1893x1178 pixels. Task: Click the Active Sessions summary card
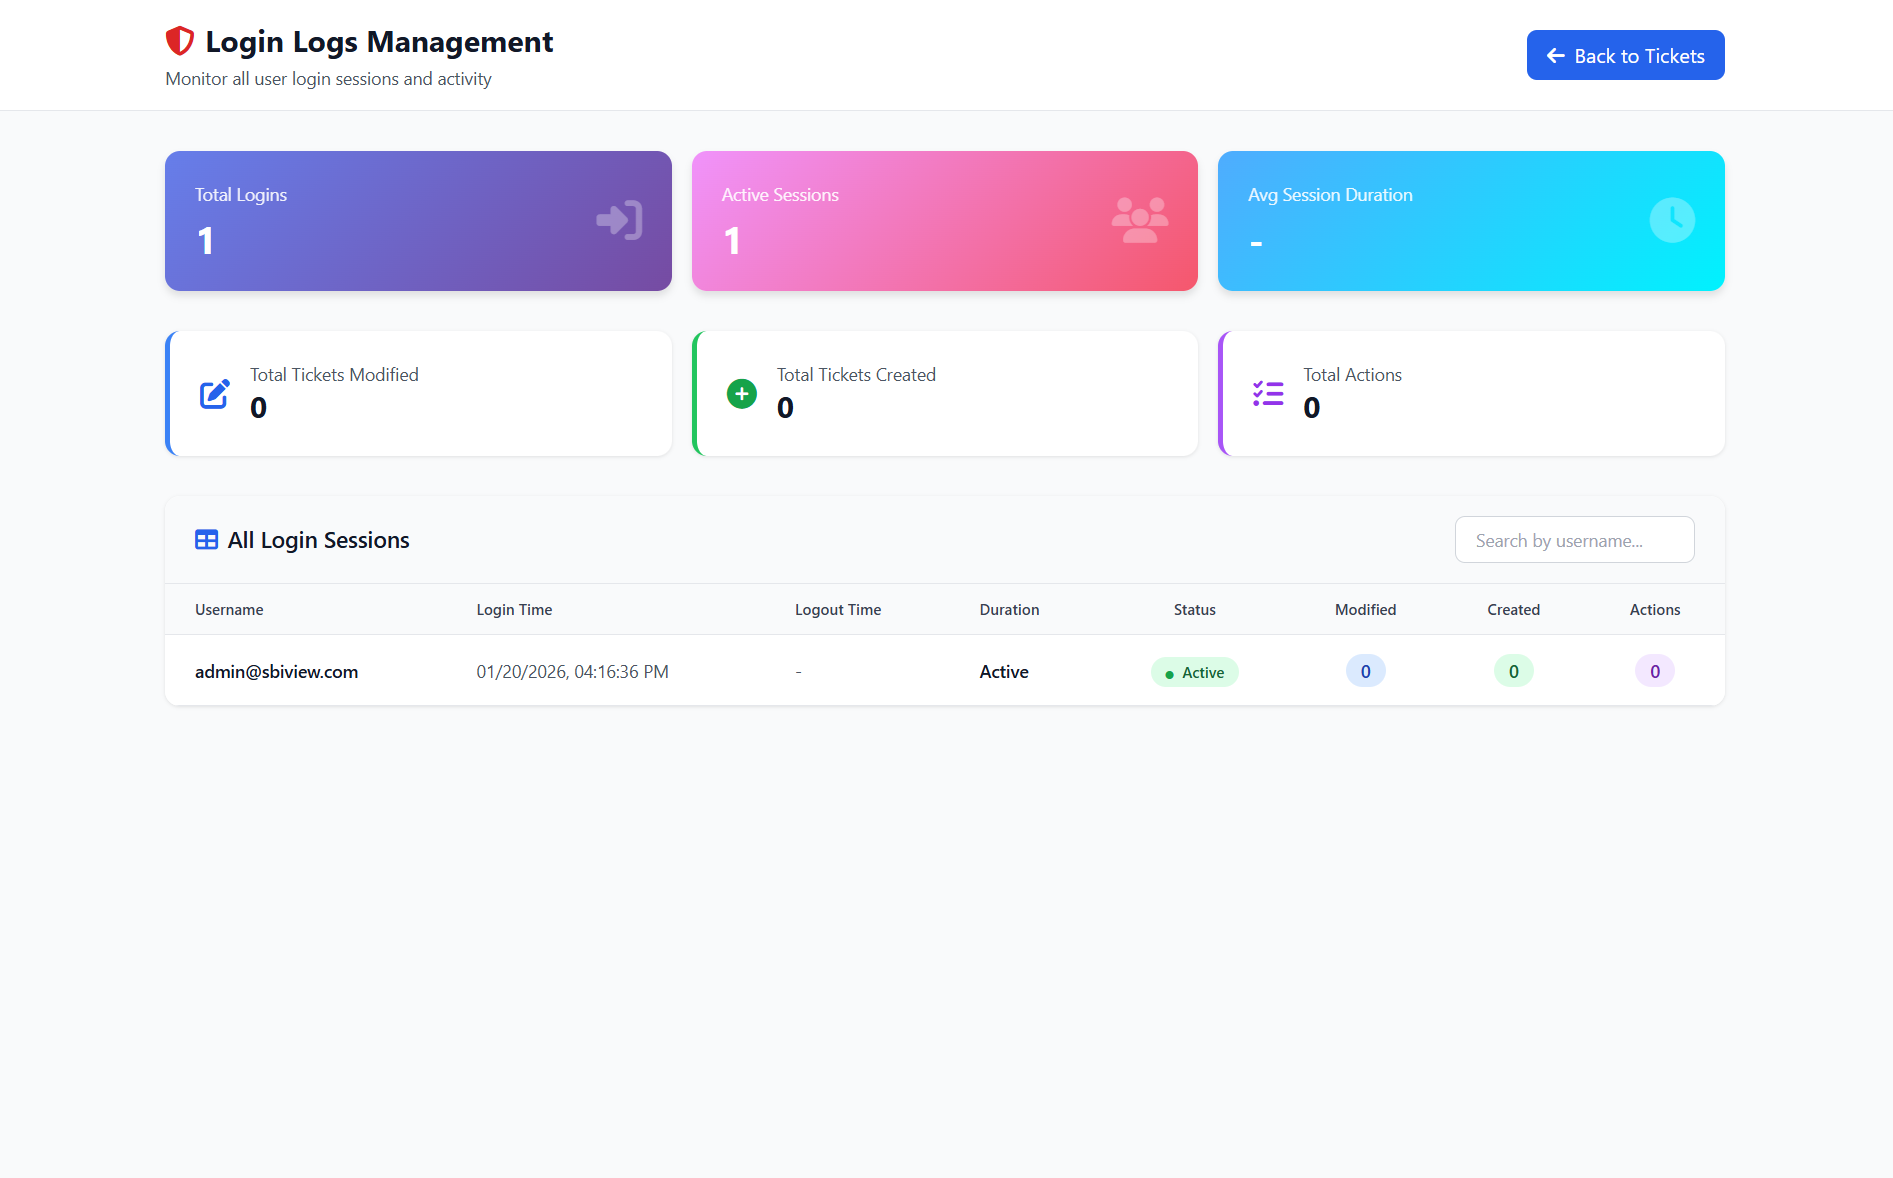point(944,221)
